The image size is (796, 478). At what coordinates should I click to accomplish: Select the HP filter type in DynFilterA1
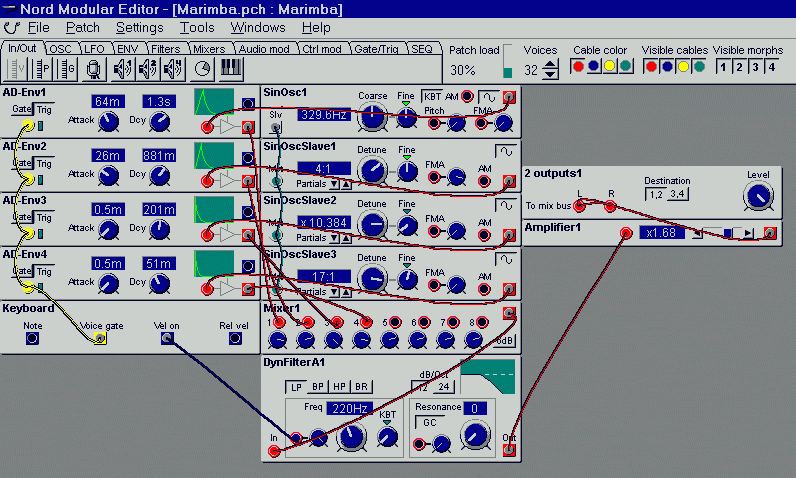pyautogui.click(x=337, y=386)
